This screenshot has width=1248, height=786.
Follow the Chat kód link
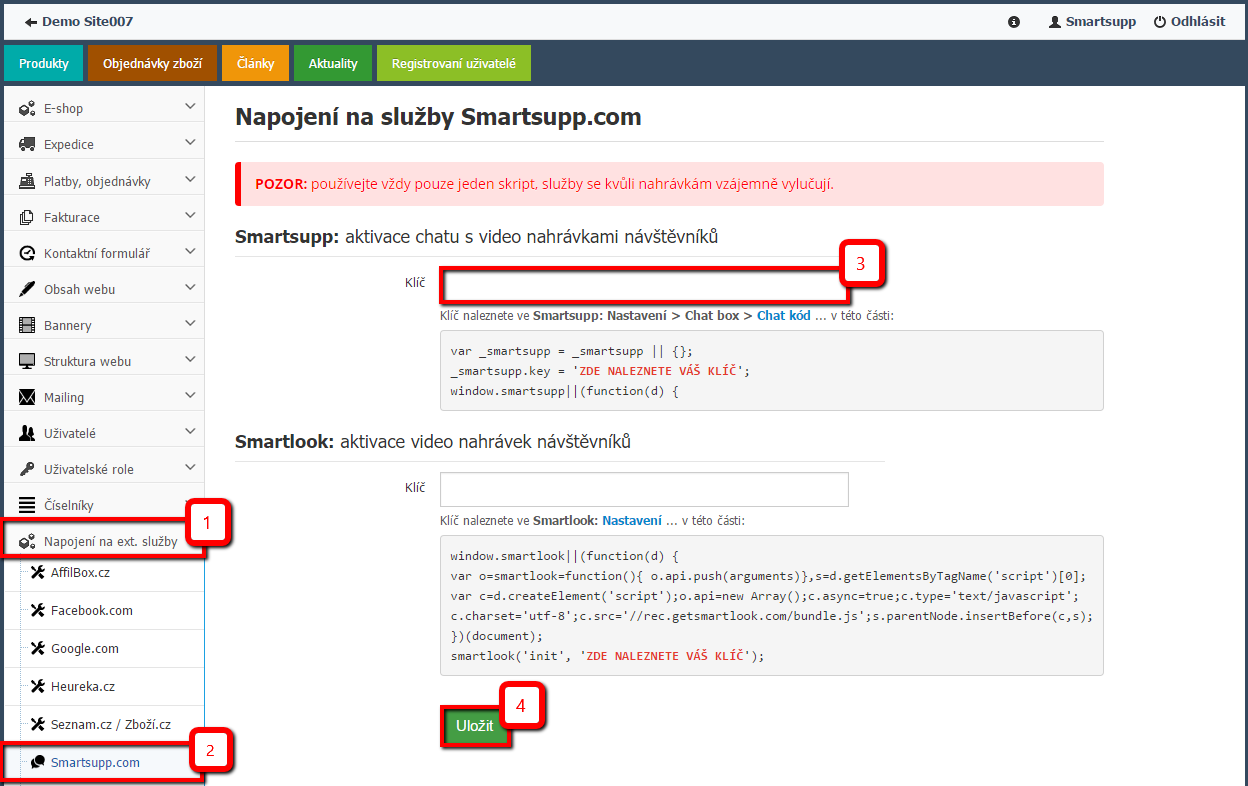[783, 315]
